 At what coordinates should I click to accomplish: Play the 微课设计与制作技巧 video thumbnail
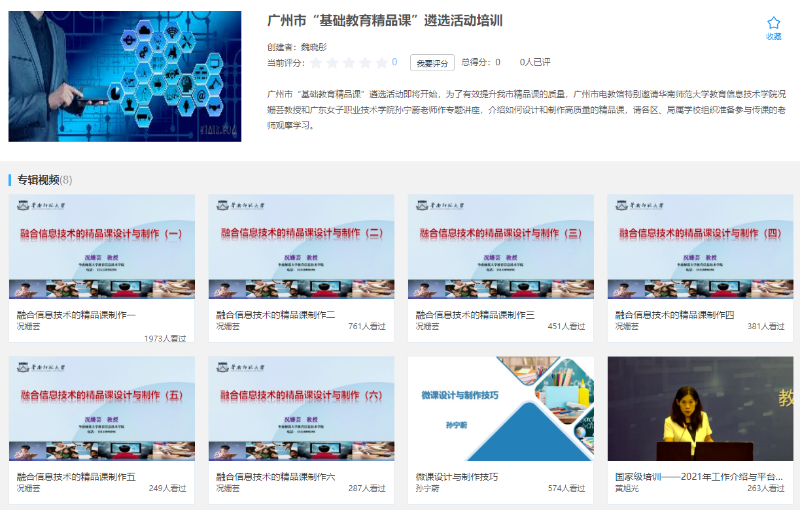pyautogui.click(x=500, y=409)
